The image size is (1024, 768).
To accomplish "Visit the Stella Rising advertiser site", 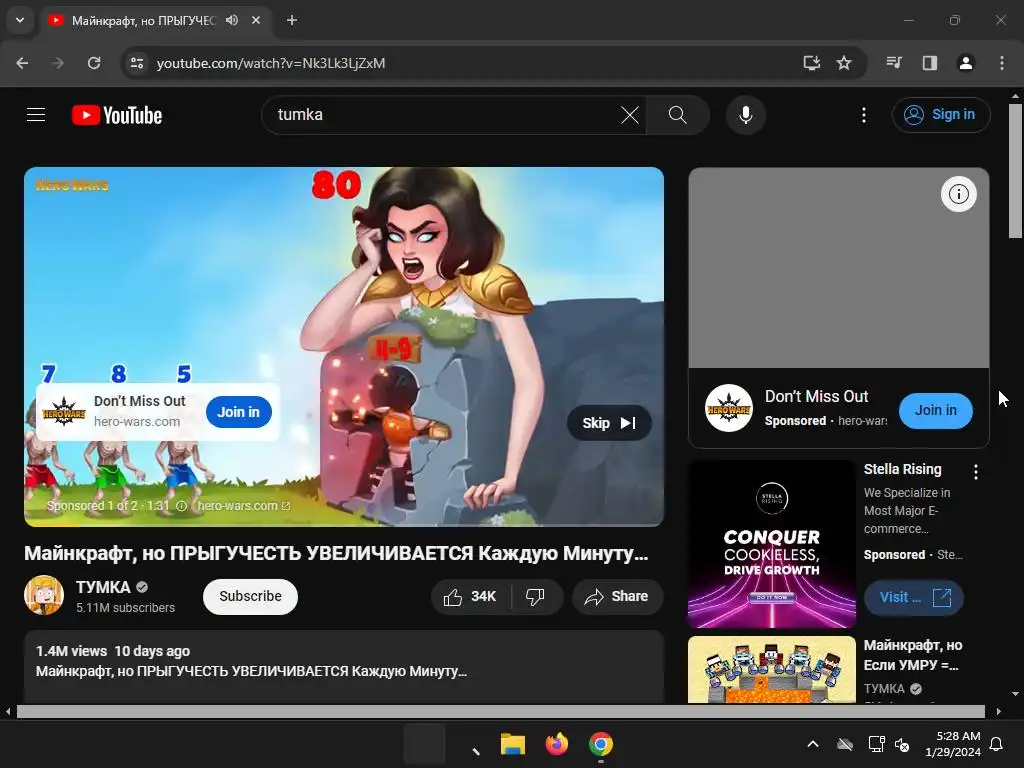I will coord(914,597).
